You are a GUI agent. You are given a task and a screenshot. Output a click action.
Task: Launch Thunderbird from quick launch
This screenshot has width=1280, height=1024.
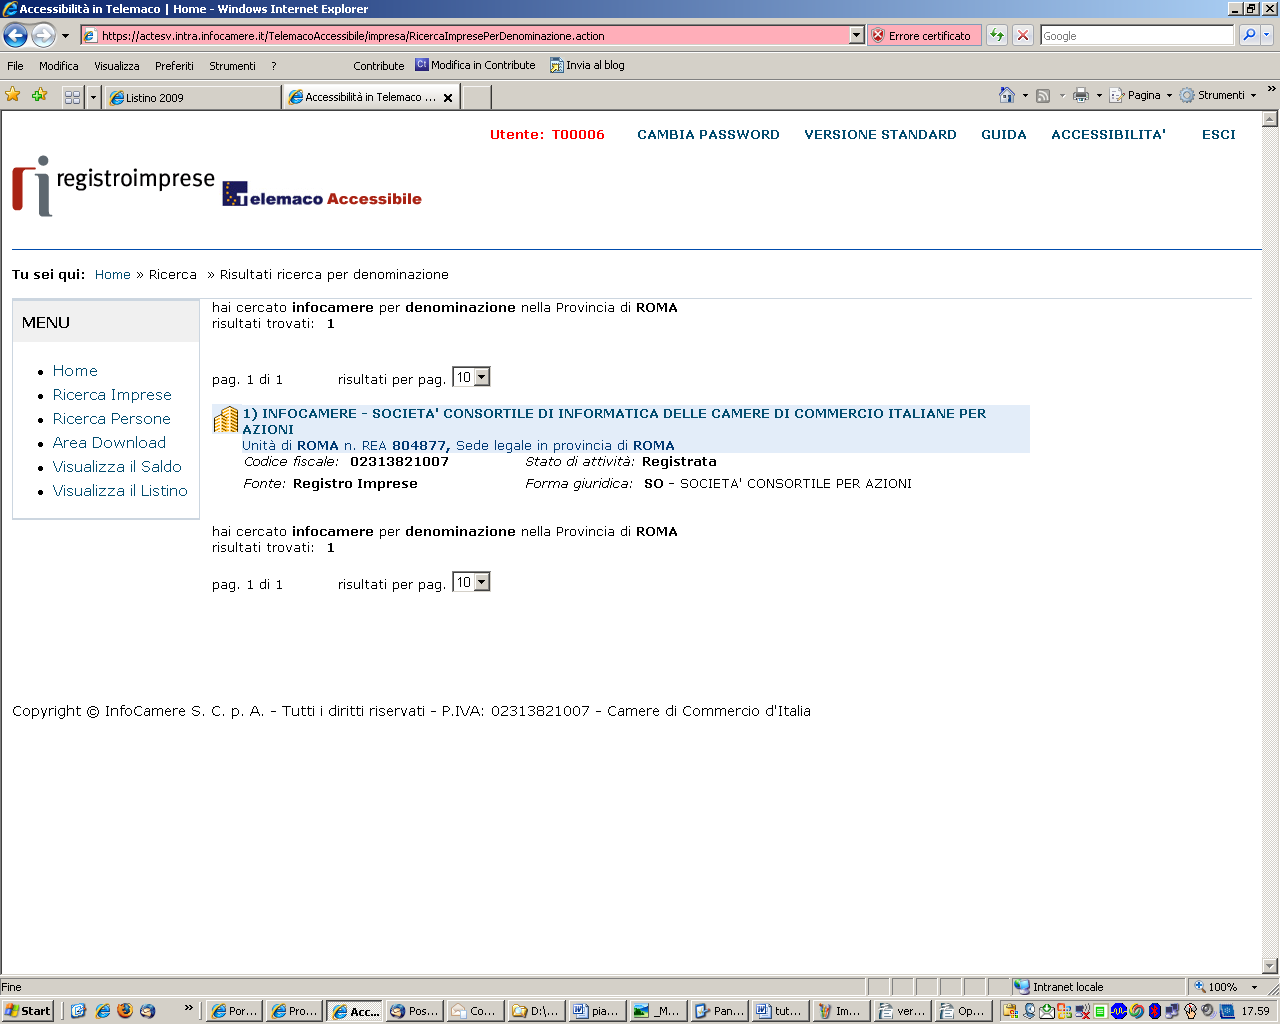click(x=148, y=1011)
